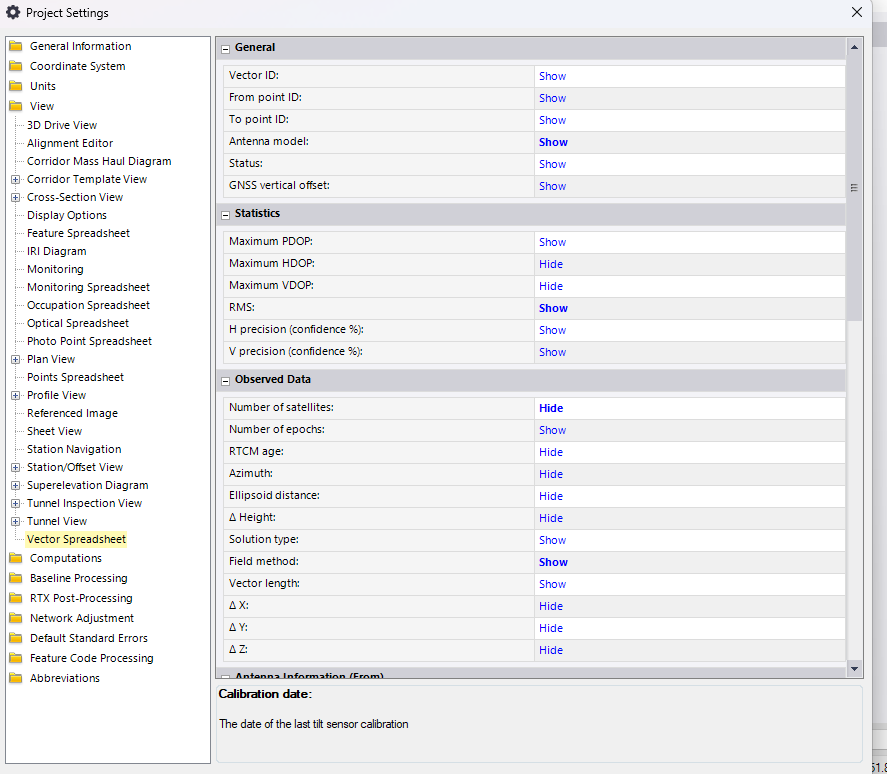Expand the Tunnel Inspection View node
The image size is (887, 774).
click(x=16, y=504)
